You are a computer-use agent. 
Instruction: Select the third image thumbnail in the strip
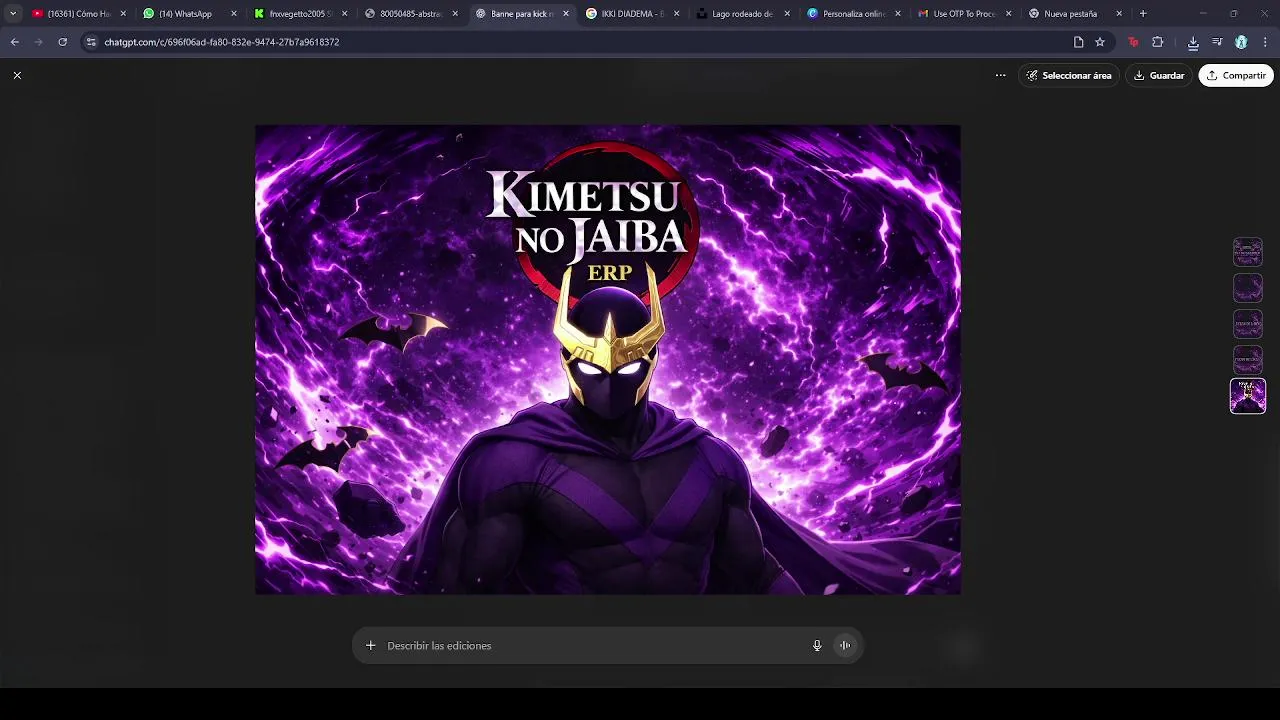[1247, 324]
